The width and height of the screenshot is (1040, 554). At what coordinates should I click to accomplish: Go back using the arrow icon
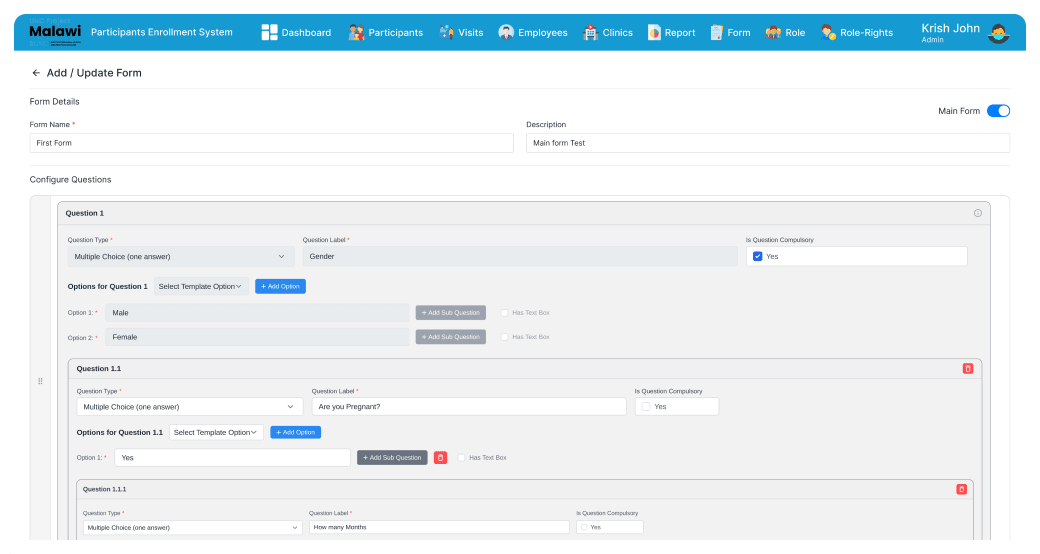point(36,73)
